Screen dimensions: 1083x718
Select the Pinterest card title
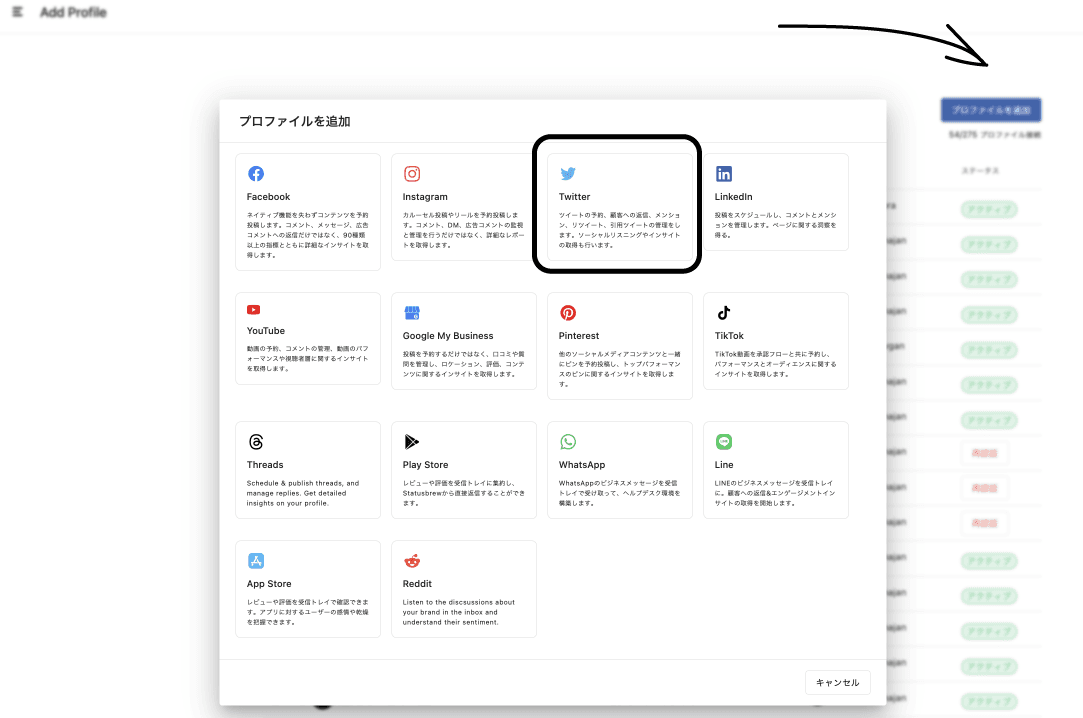[579, 336]
